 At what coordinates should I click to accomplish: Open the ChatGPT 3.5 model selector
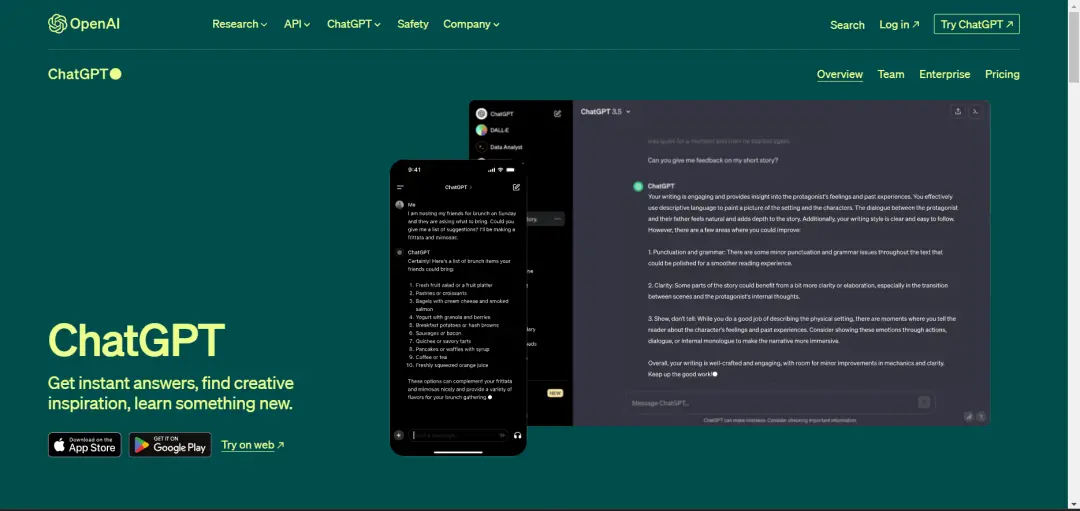click(606, 112)
